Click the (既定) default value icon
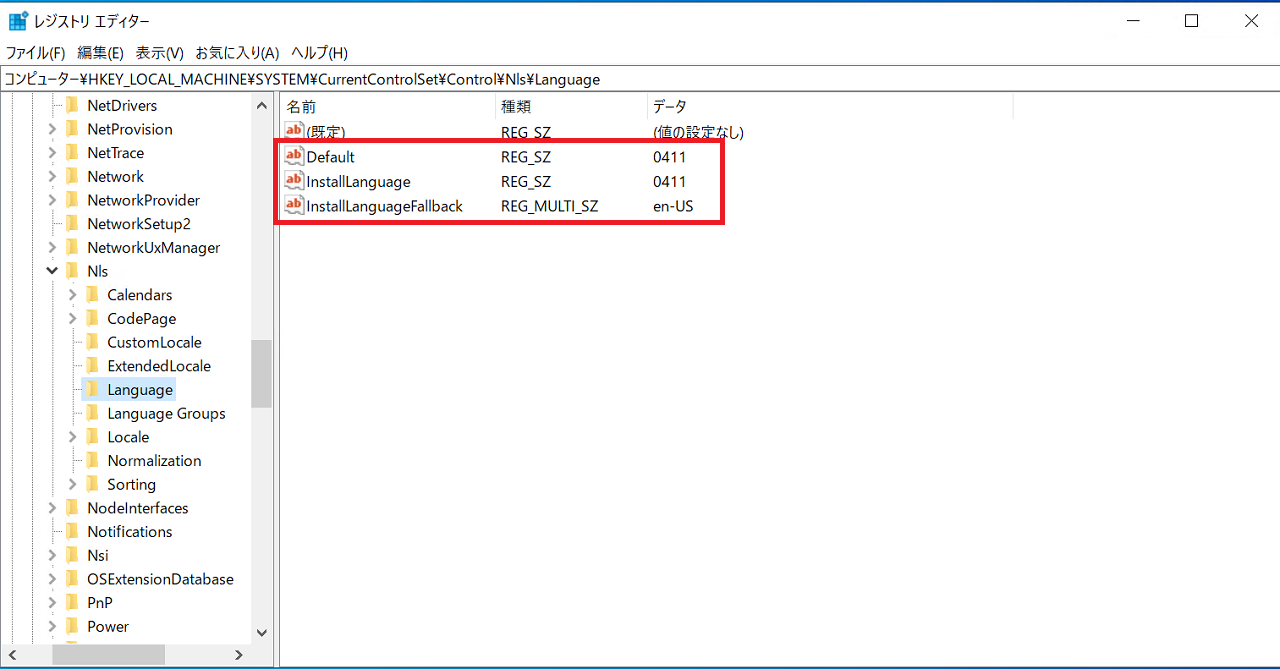This screenshot has height=669, width=1280. coord(294,131)
